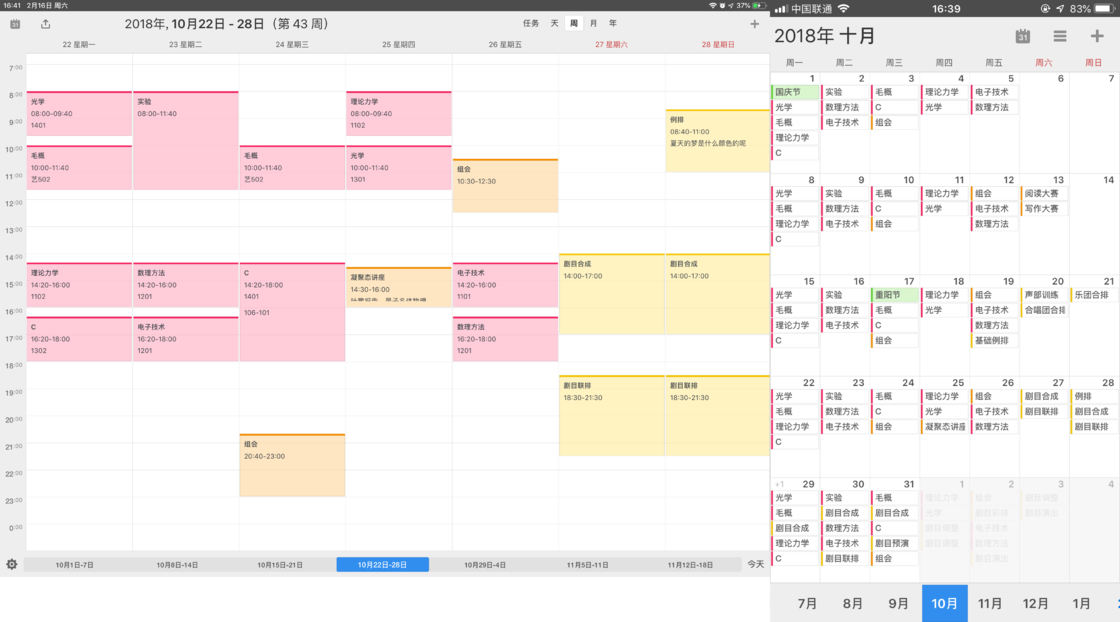Select highlighted 10月 in month strip
The width and height of the screenshot is (1120, 622).
click(944, 603)
